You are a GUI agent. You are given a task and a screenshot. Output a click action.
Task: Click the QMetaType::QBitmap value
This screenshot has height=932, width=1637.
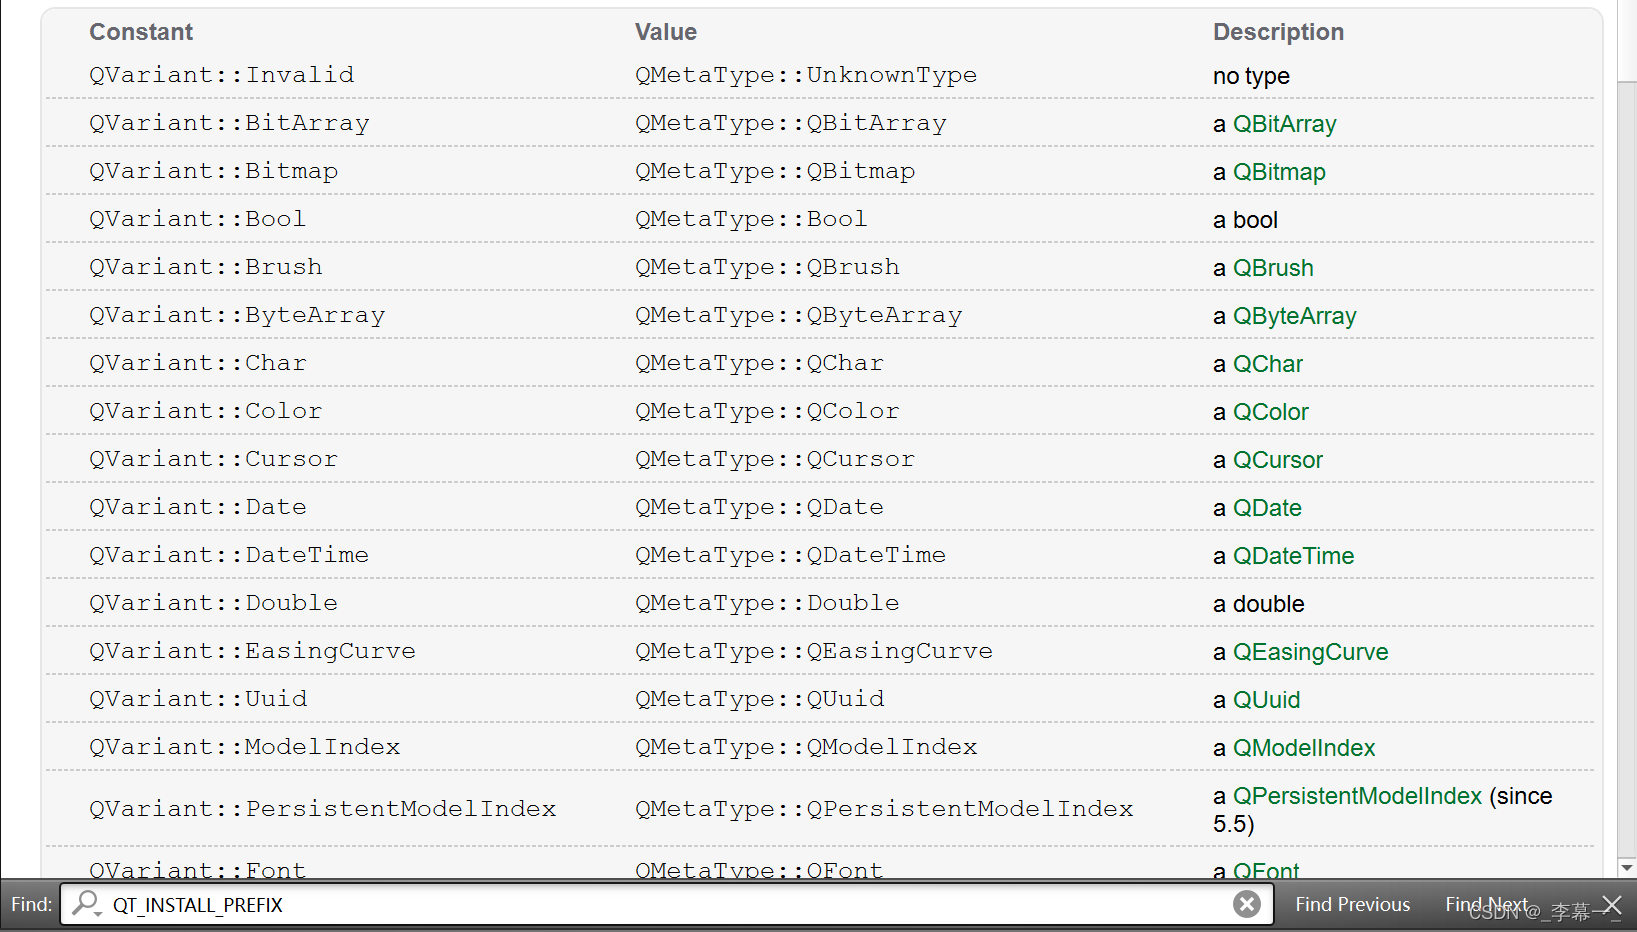775,171
